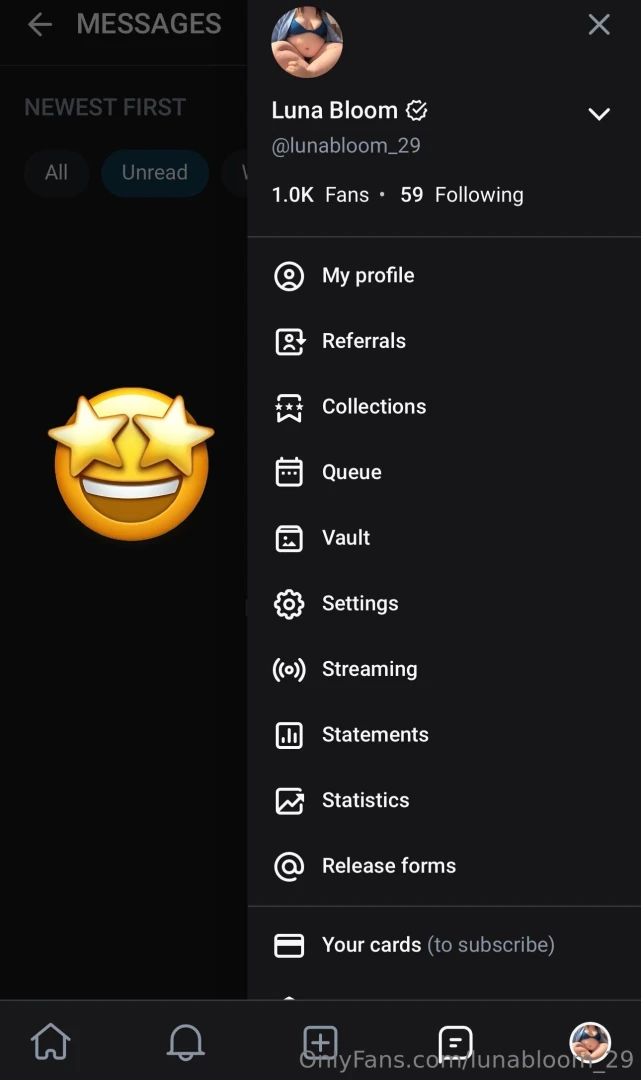This screenshot has height=1080, width=641.
Task: Open notifications bell in the bottom bar
Action: 185,1042
